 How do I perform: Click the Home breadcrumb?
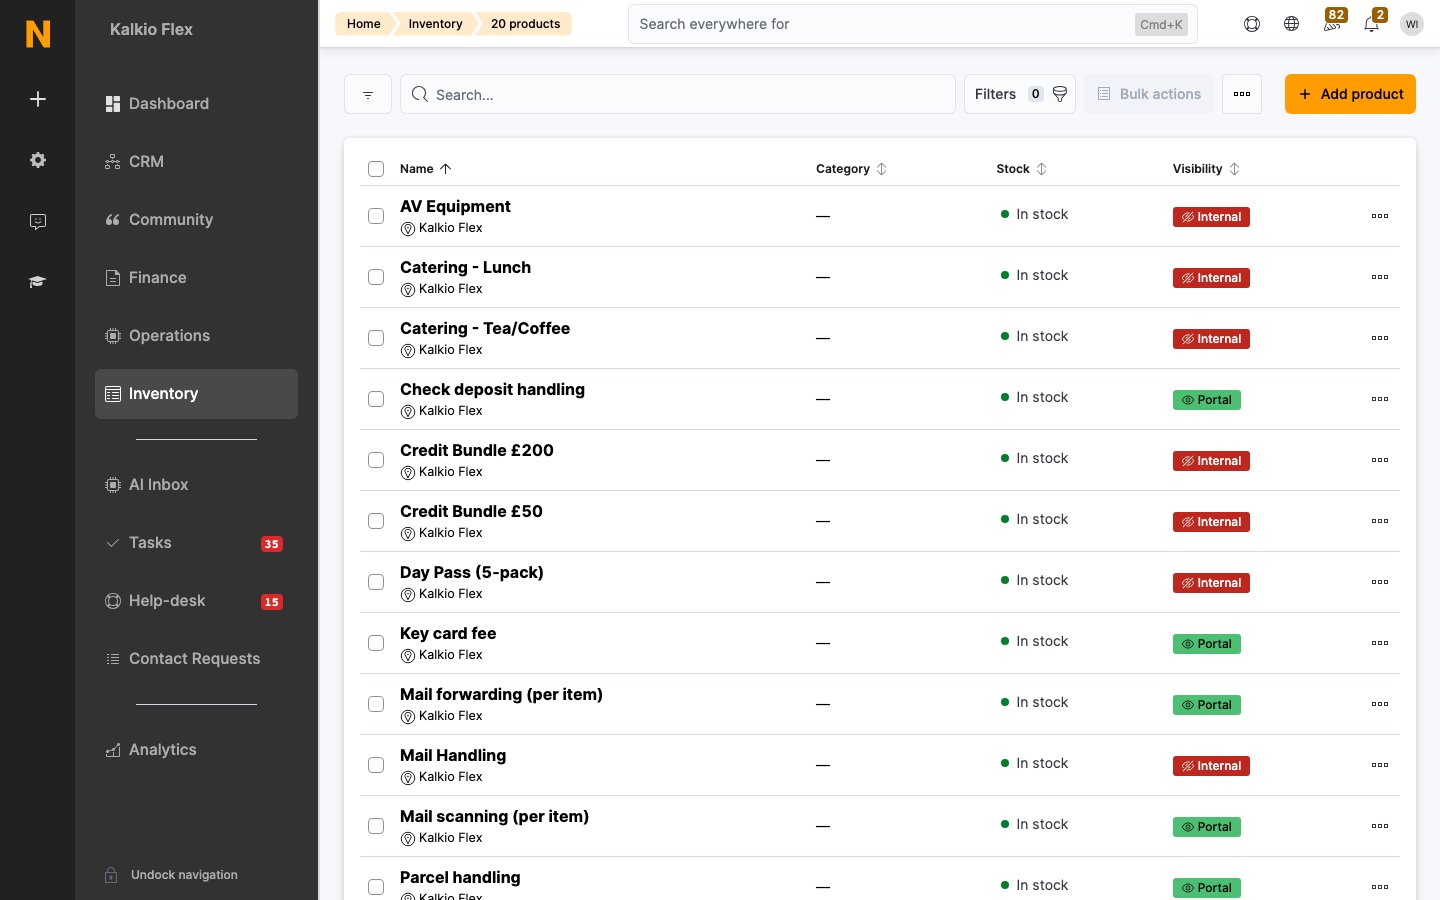364,24
